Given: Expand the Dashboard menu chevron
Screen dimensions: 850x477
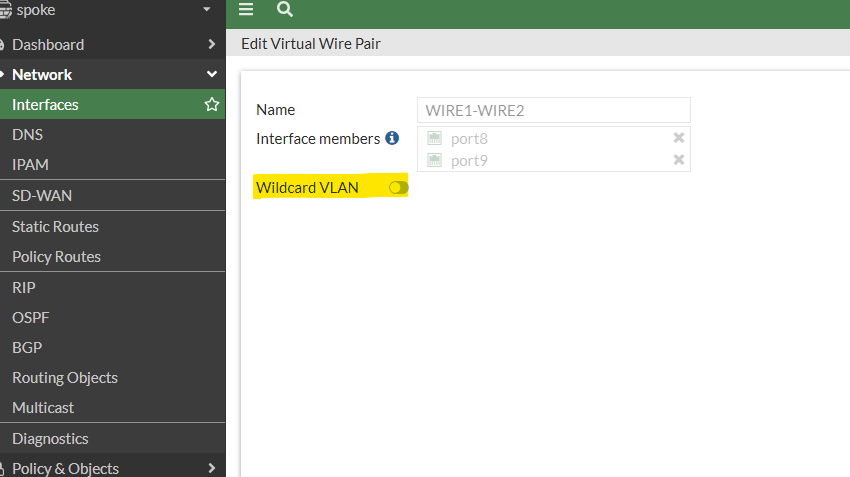Looking at the screenshot, I should click(x=212, y=44).
